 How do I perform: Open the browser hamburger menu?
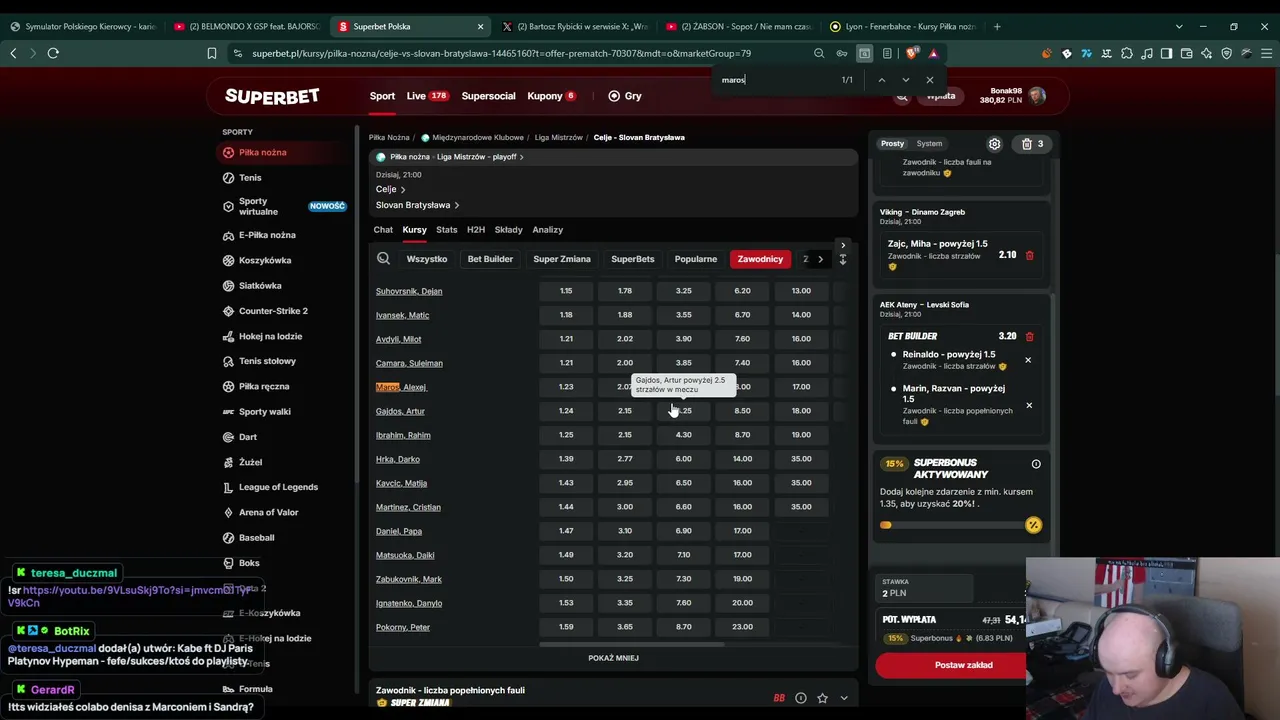(1266, 53)
